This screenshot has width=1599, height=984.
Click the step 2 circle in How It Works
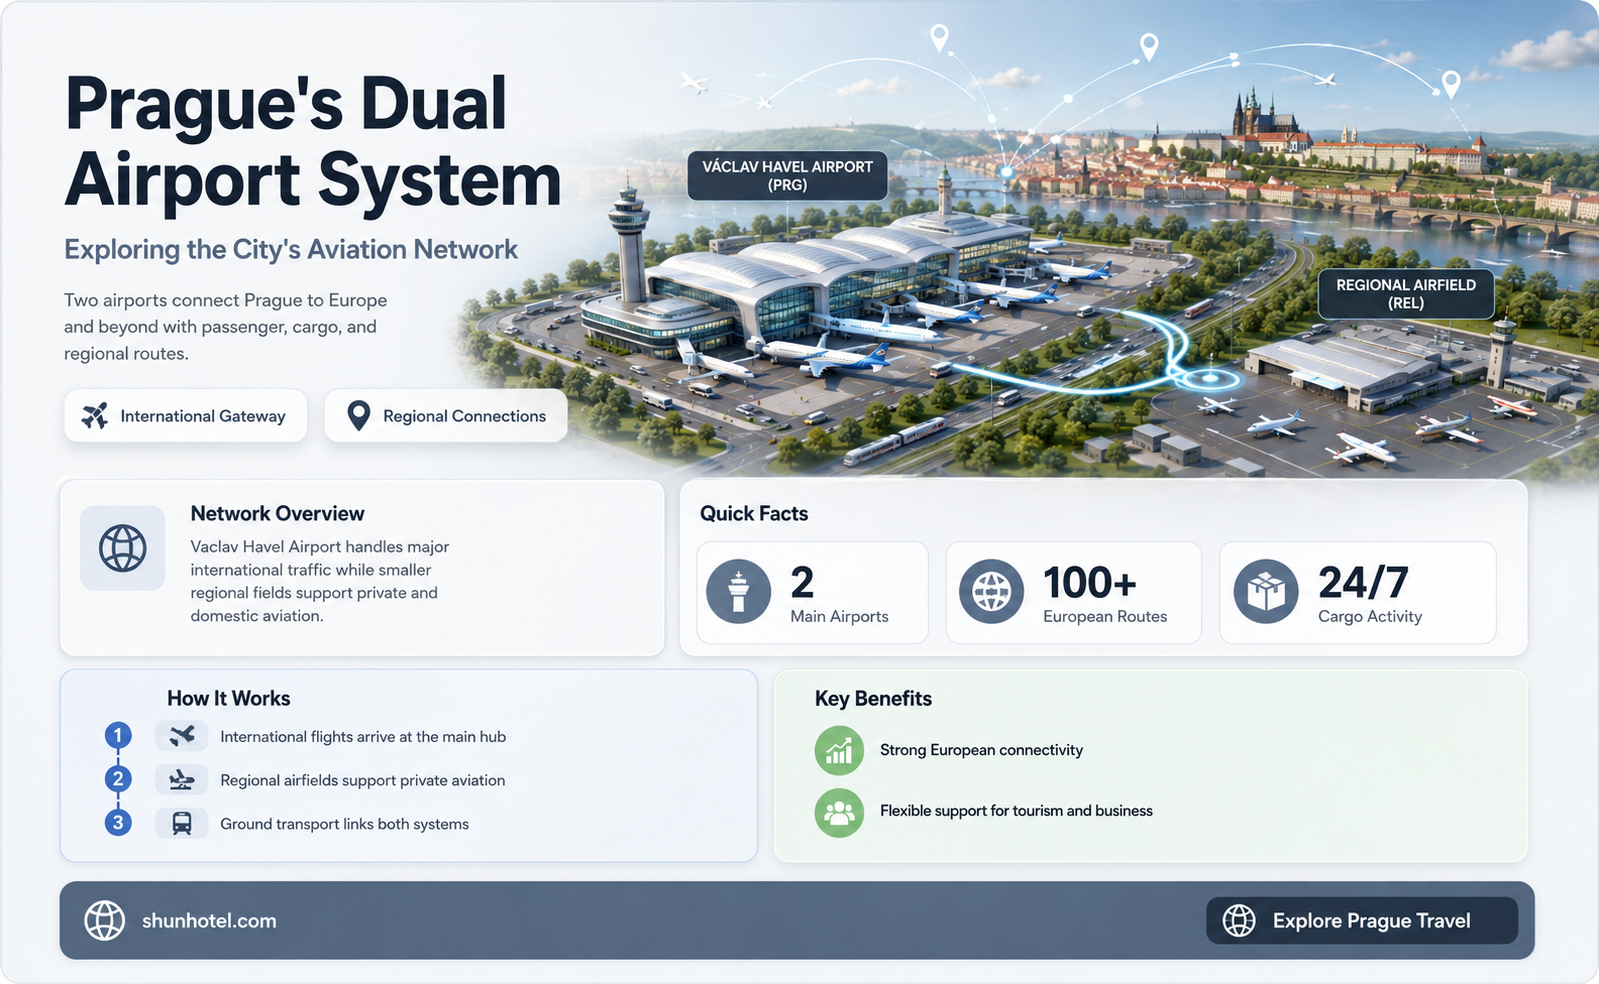coord(118,779)
